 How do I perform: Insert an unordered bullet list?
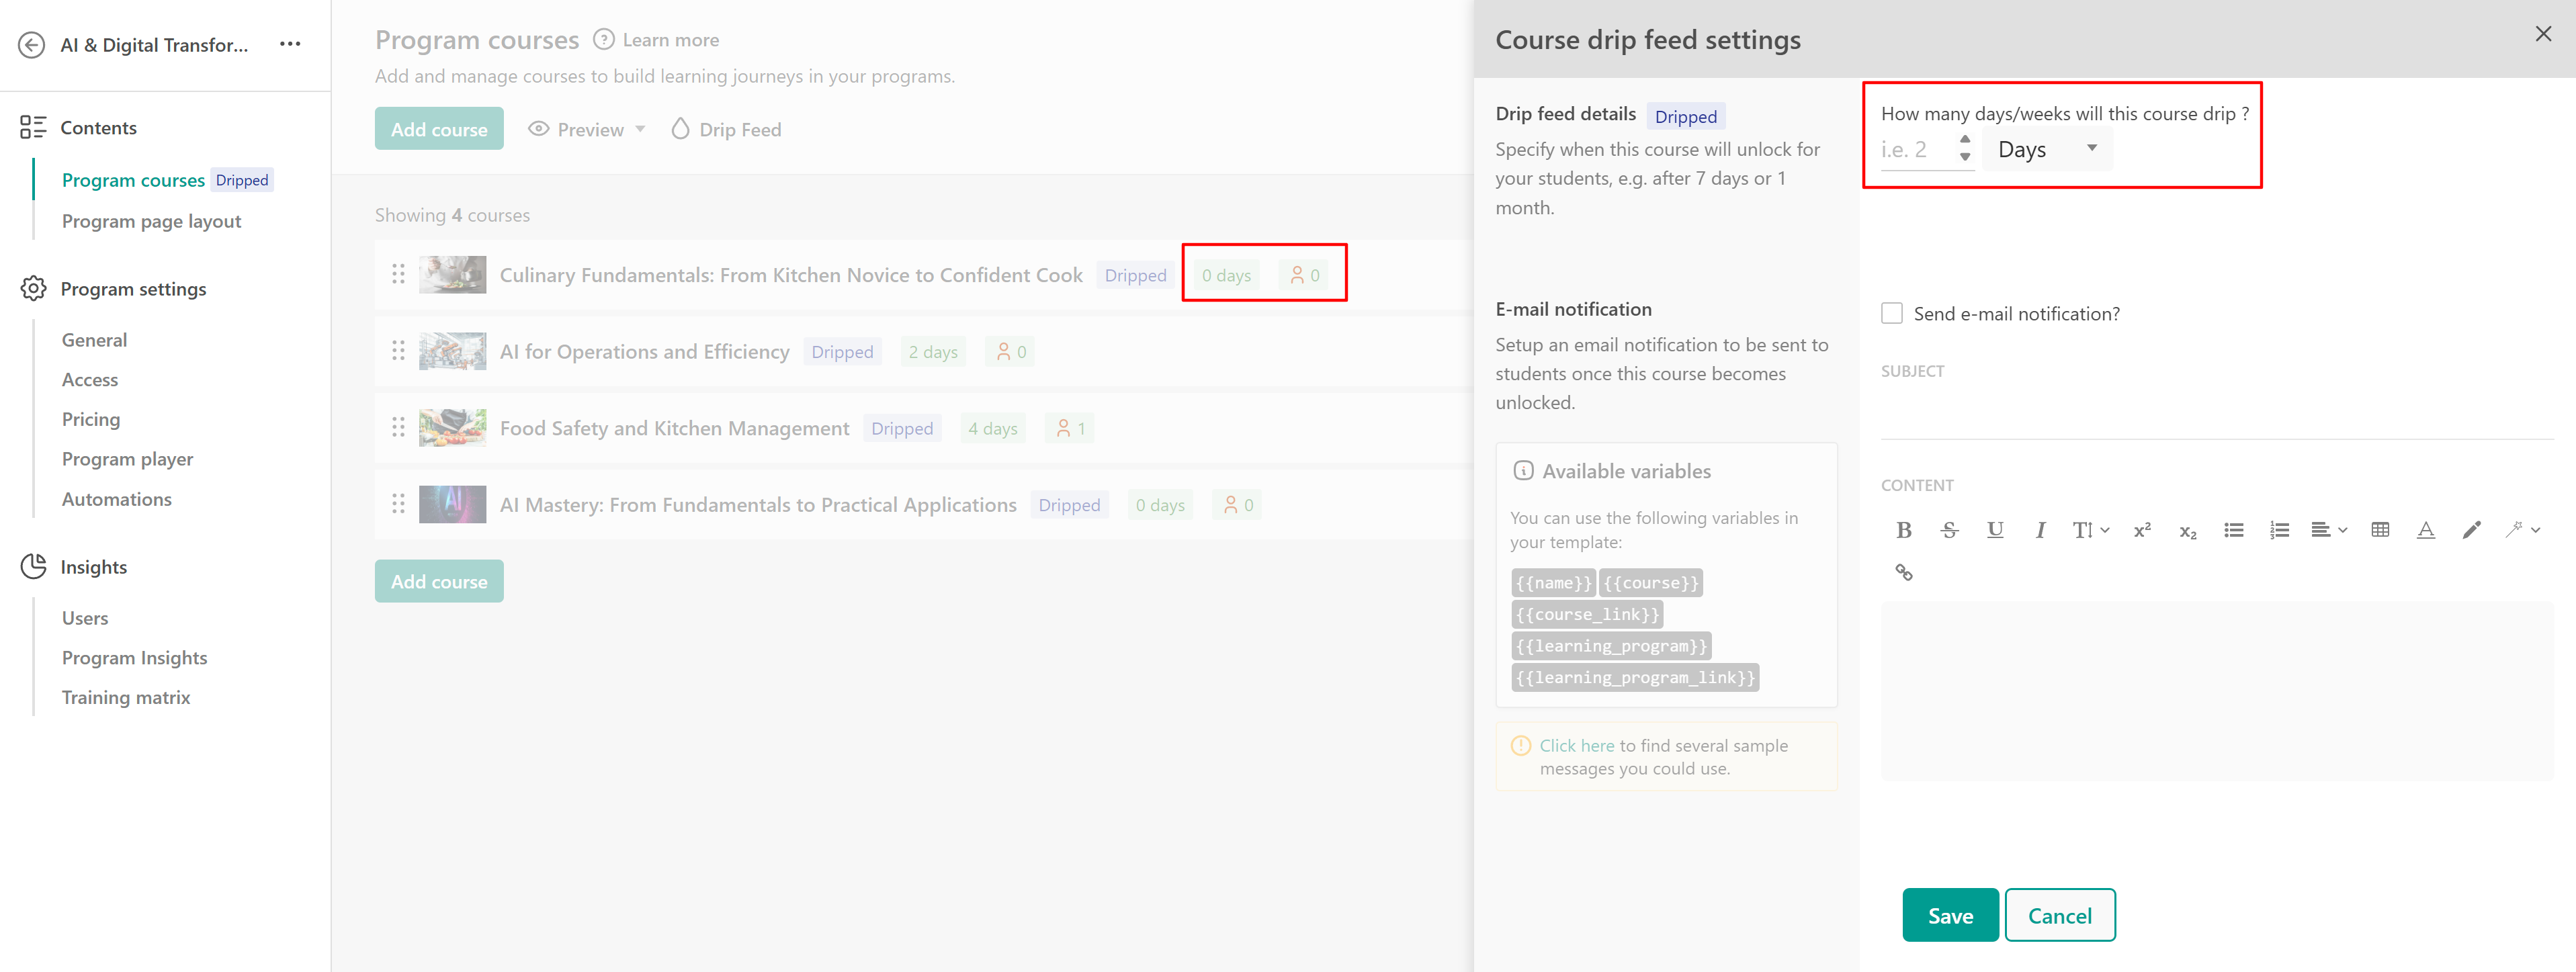[2233, 530]
